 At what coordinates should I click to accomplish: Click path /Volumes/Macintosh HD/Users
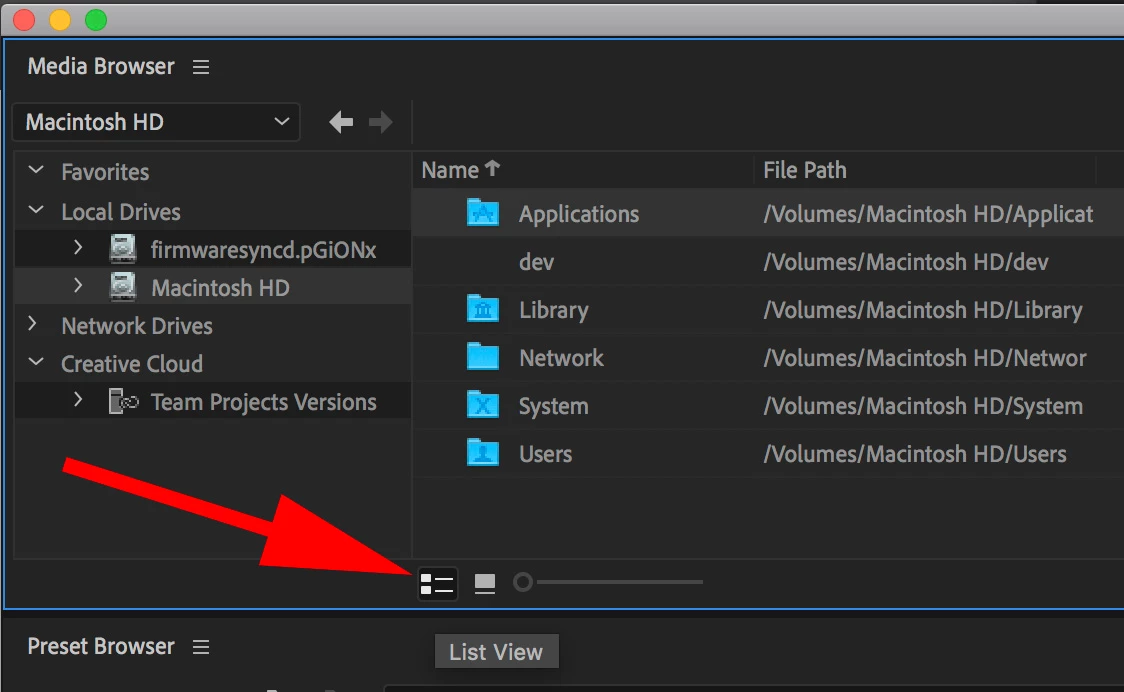[x=915, y=455]
